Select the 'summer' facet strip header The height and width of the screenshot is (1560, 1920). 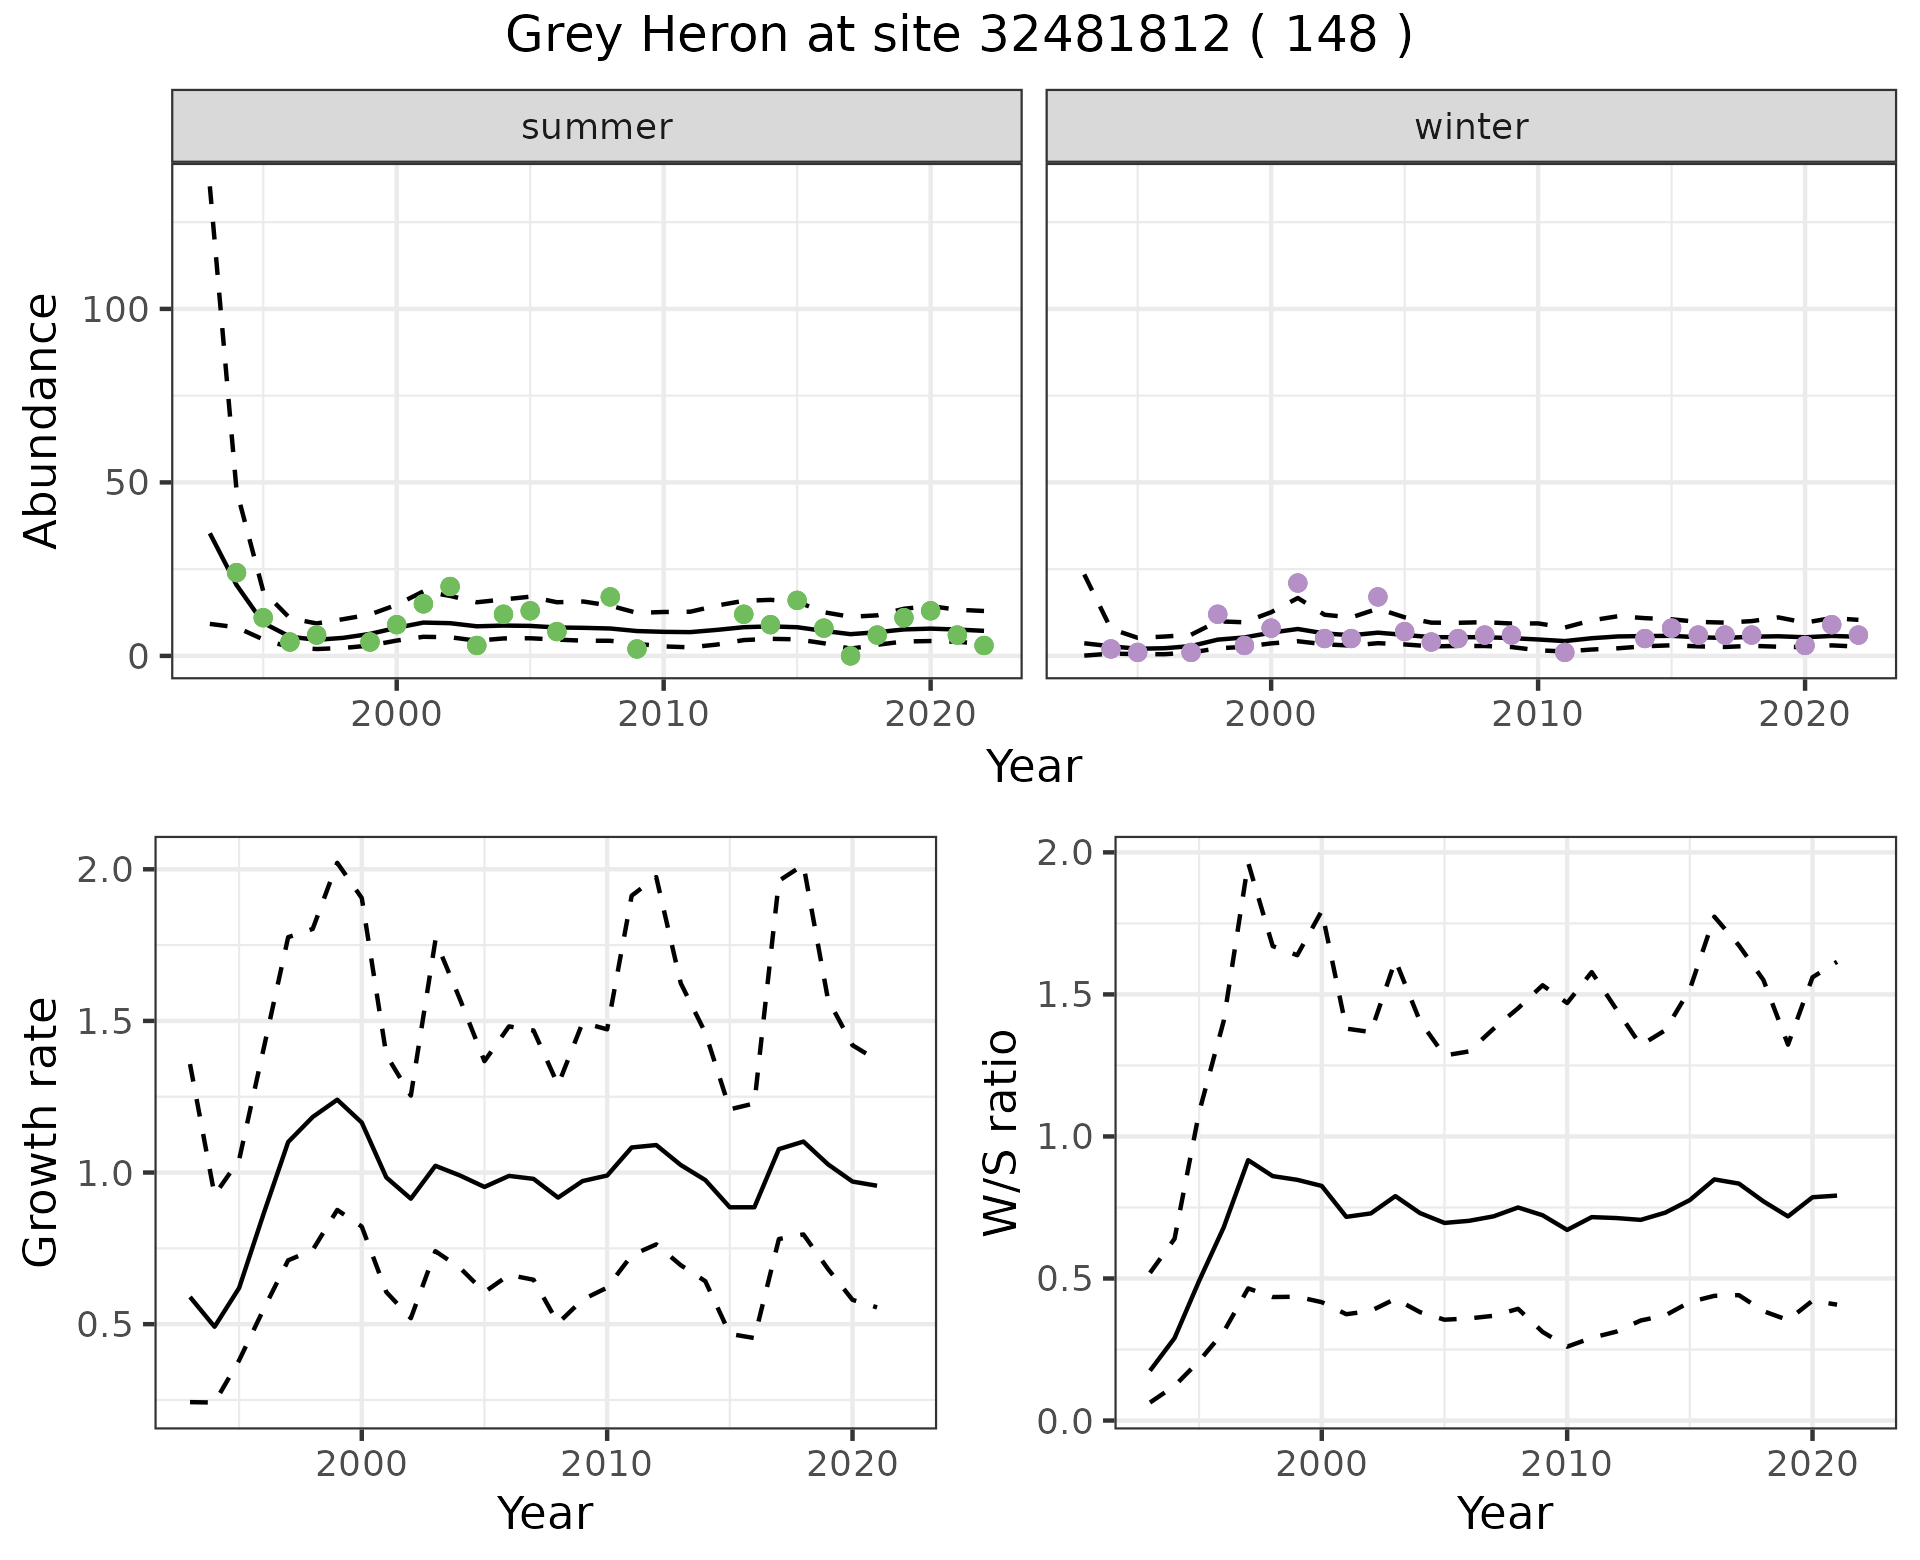597,127
